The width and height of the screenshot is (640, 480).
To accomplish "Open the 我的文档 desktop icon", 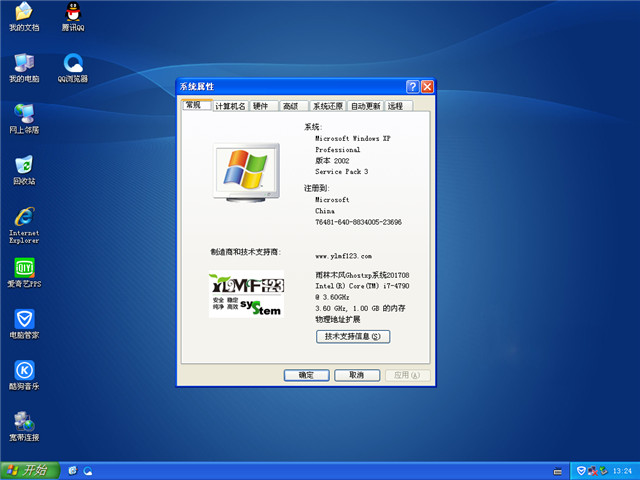I will tap(24, 16).
